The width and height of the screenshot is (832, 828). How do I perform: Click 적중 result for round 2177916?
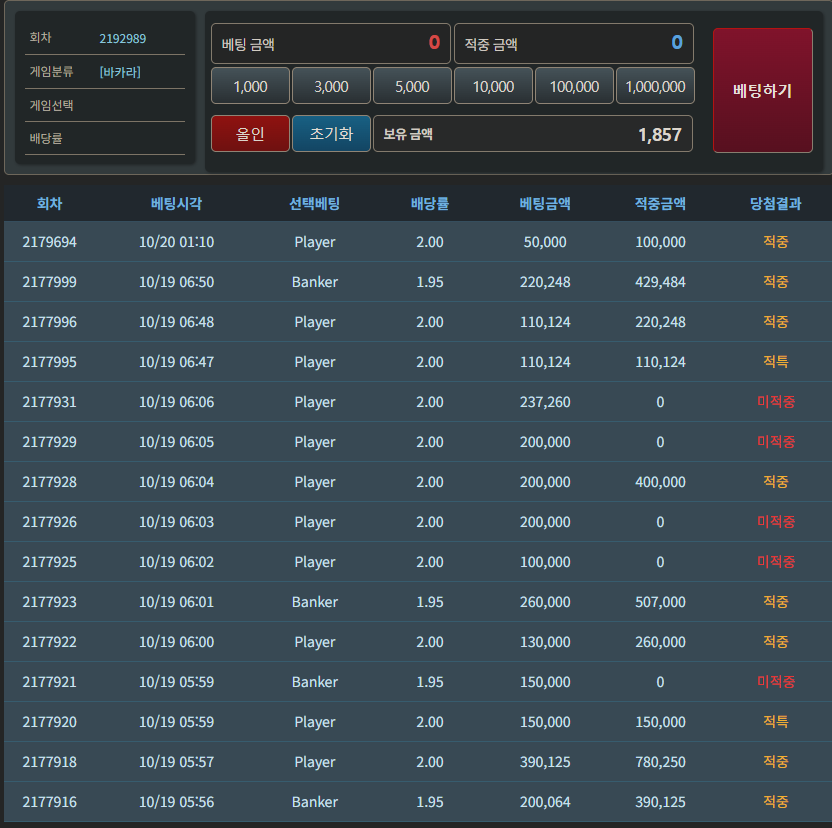click(x=775, y=802)
